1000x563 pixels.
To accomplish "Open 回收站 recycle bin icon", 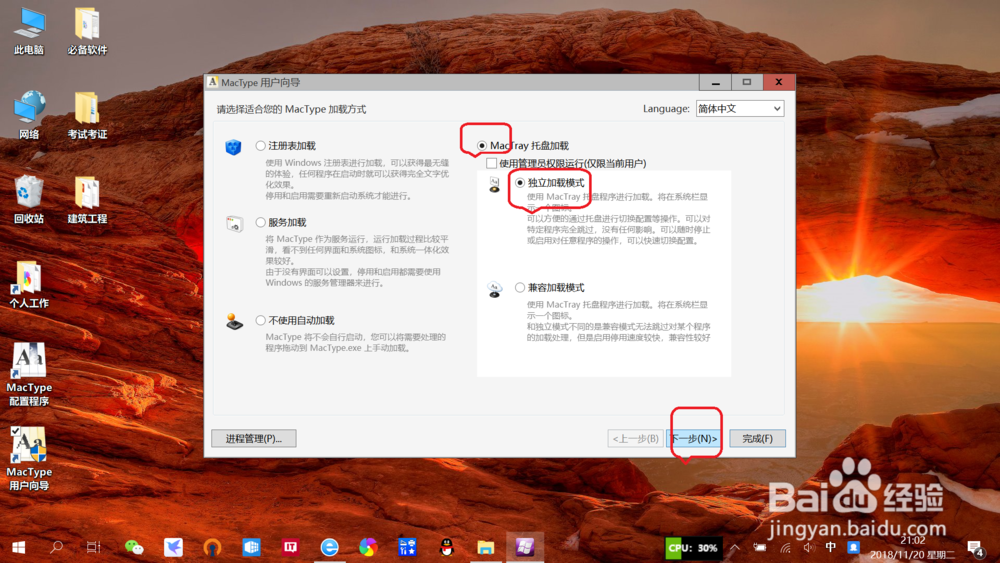I will pos(29,200).
